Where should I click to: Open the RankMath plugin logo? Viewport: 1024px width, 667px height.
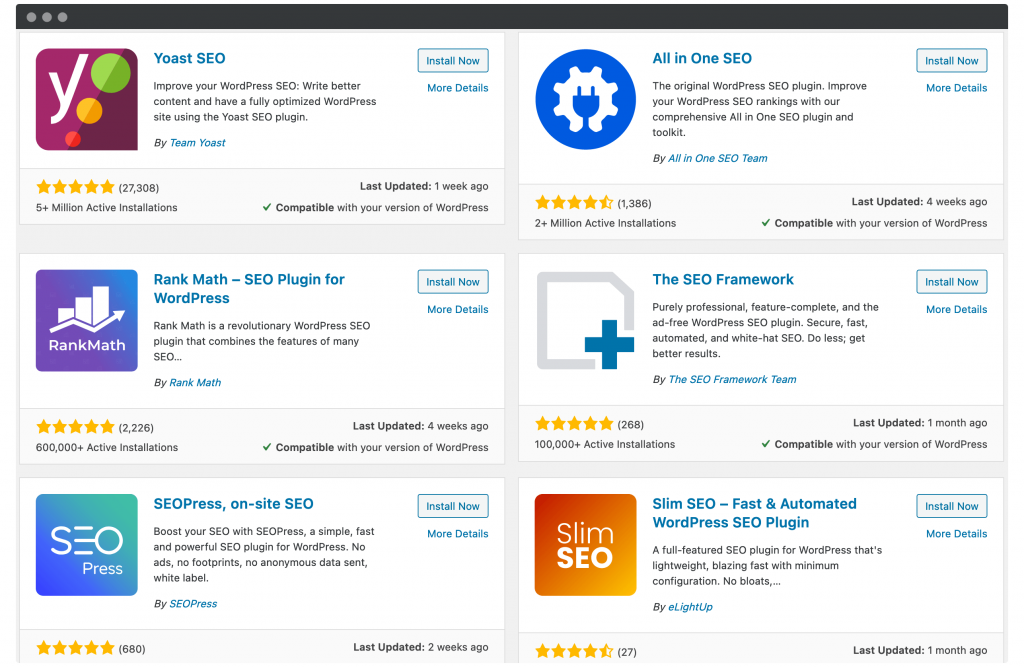click(x=87, y=321)
